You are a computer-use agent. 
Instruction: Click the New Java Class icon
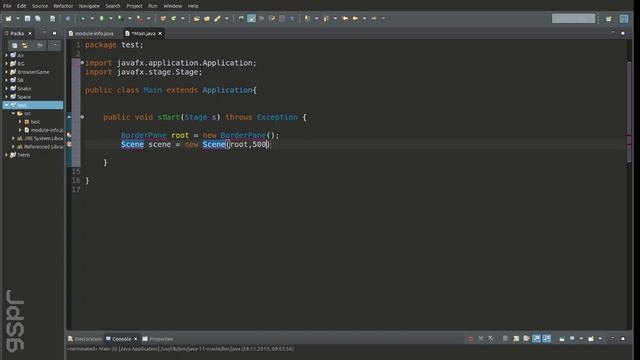pyautogui.click(x=174, y=18)
